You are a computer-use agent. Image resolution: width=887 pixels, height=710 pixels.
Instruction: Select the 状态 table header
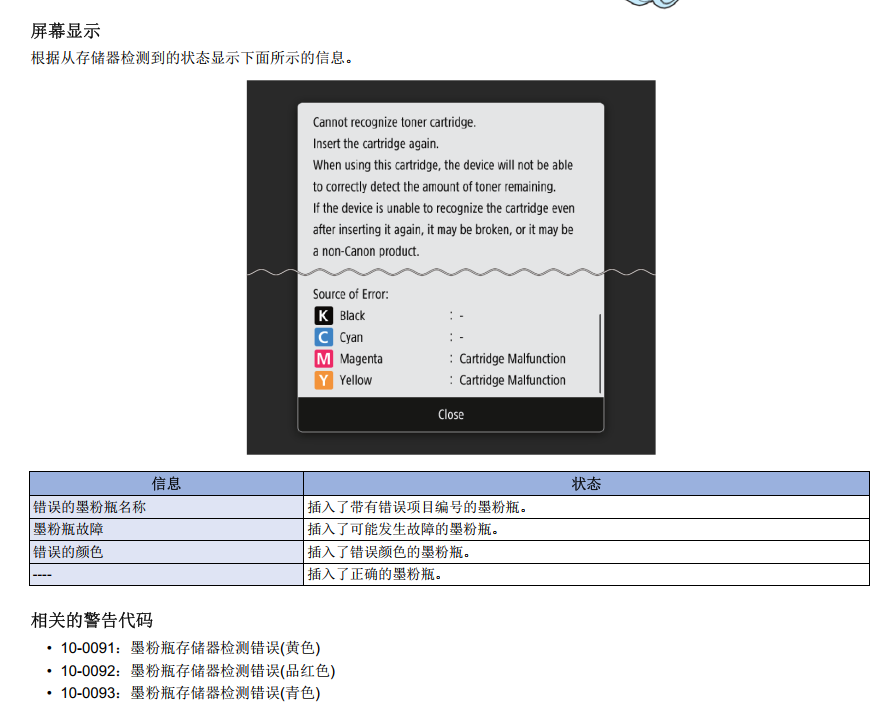click(589, 483)
